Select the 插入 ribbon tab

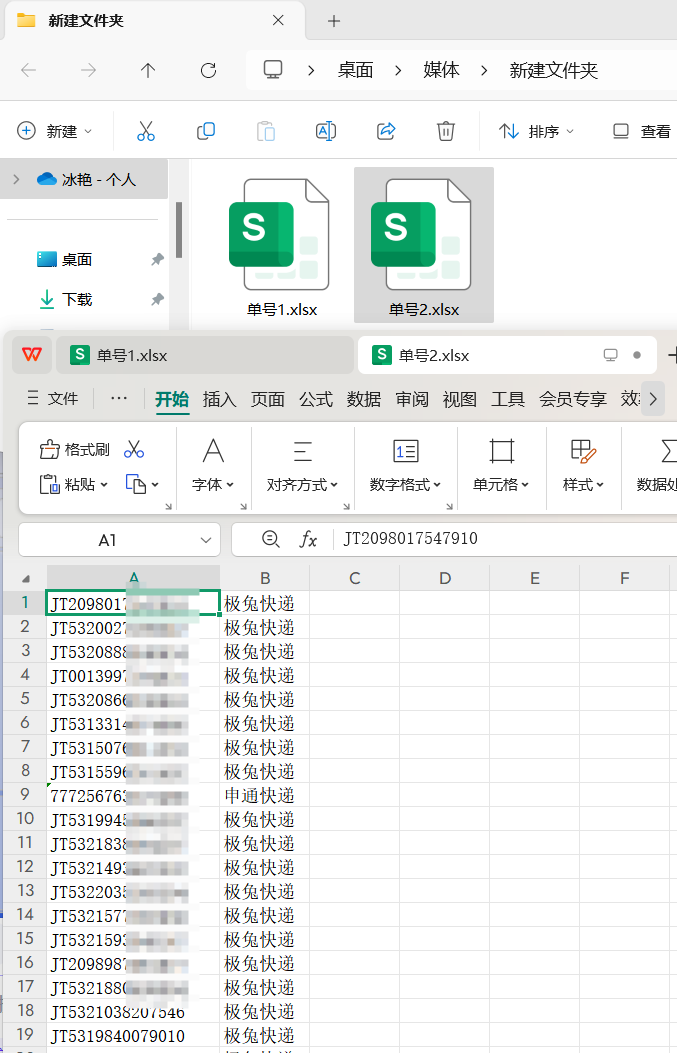click(x=220, y=399)
